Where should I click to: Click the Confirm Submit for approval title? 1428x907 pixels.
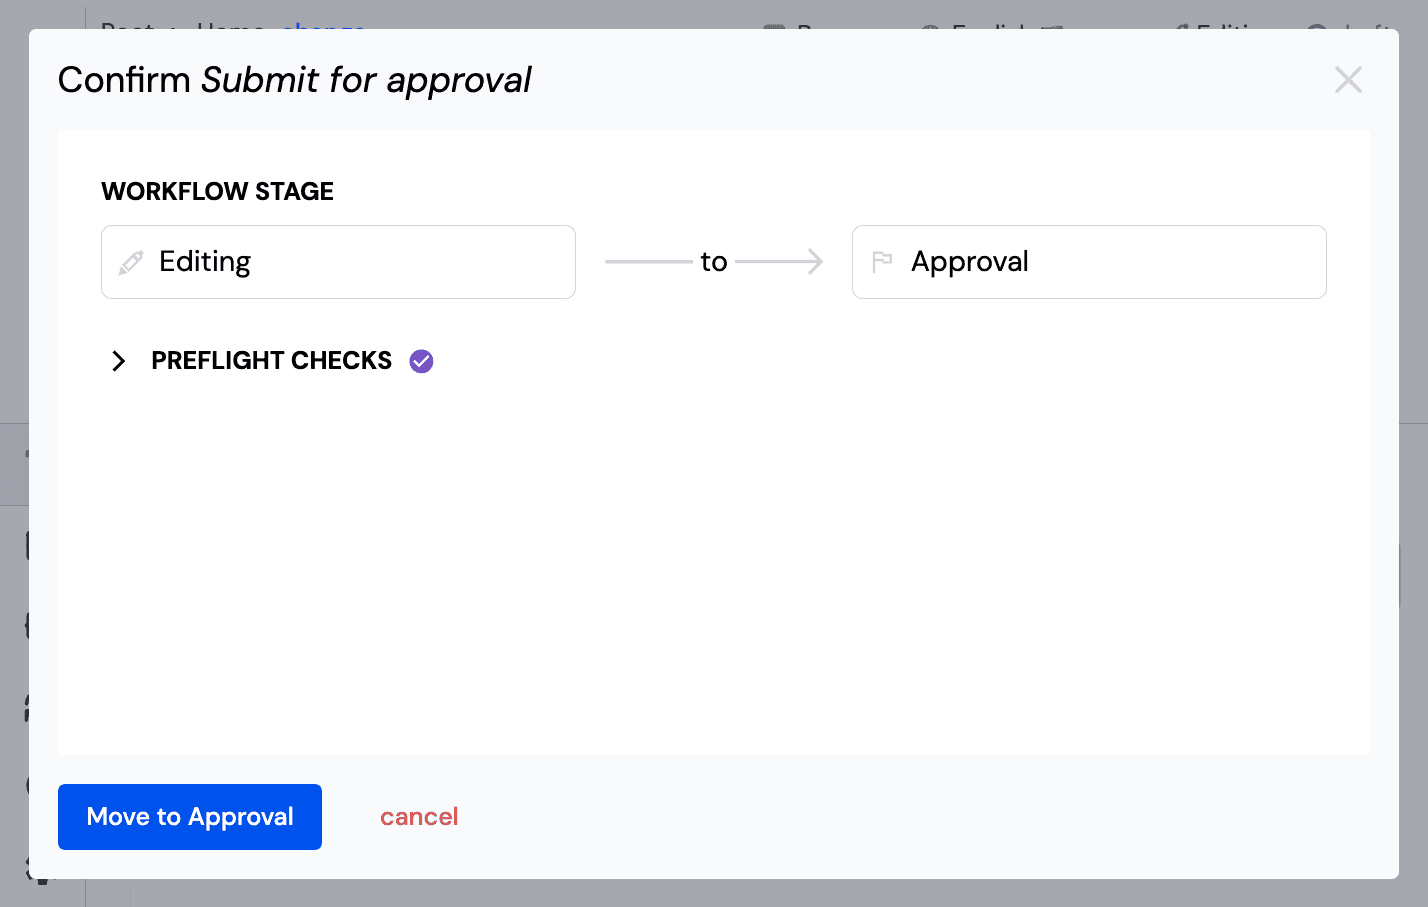[294, 80]
